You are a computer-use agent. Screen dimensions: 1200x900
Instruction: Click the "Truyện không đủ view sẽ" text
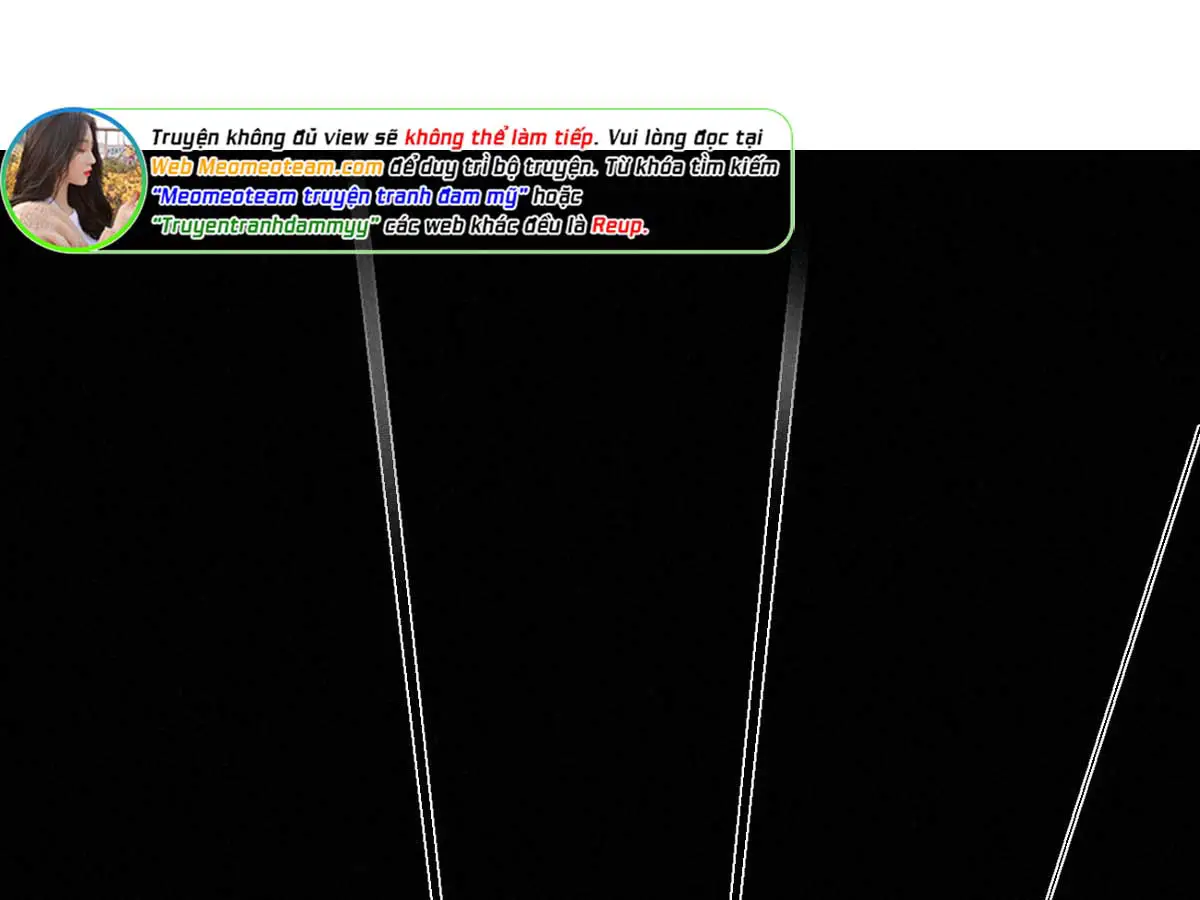[275, 138]
